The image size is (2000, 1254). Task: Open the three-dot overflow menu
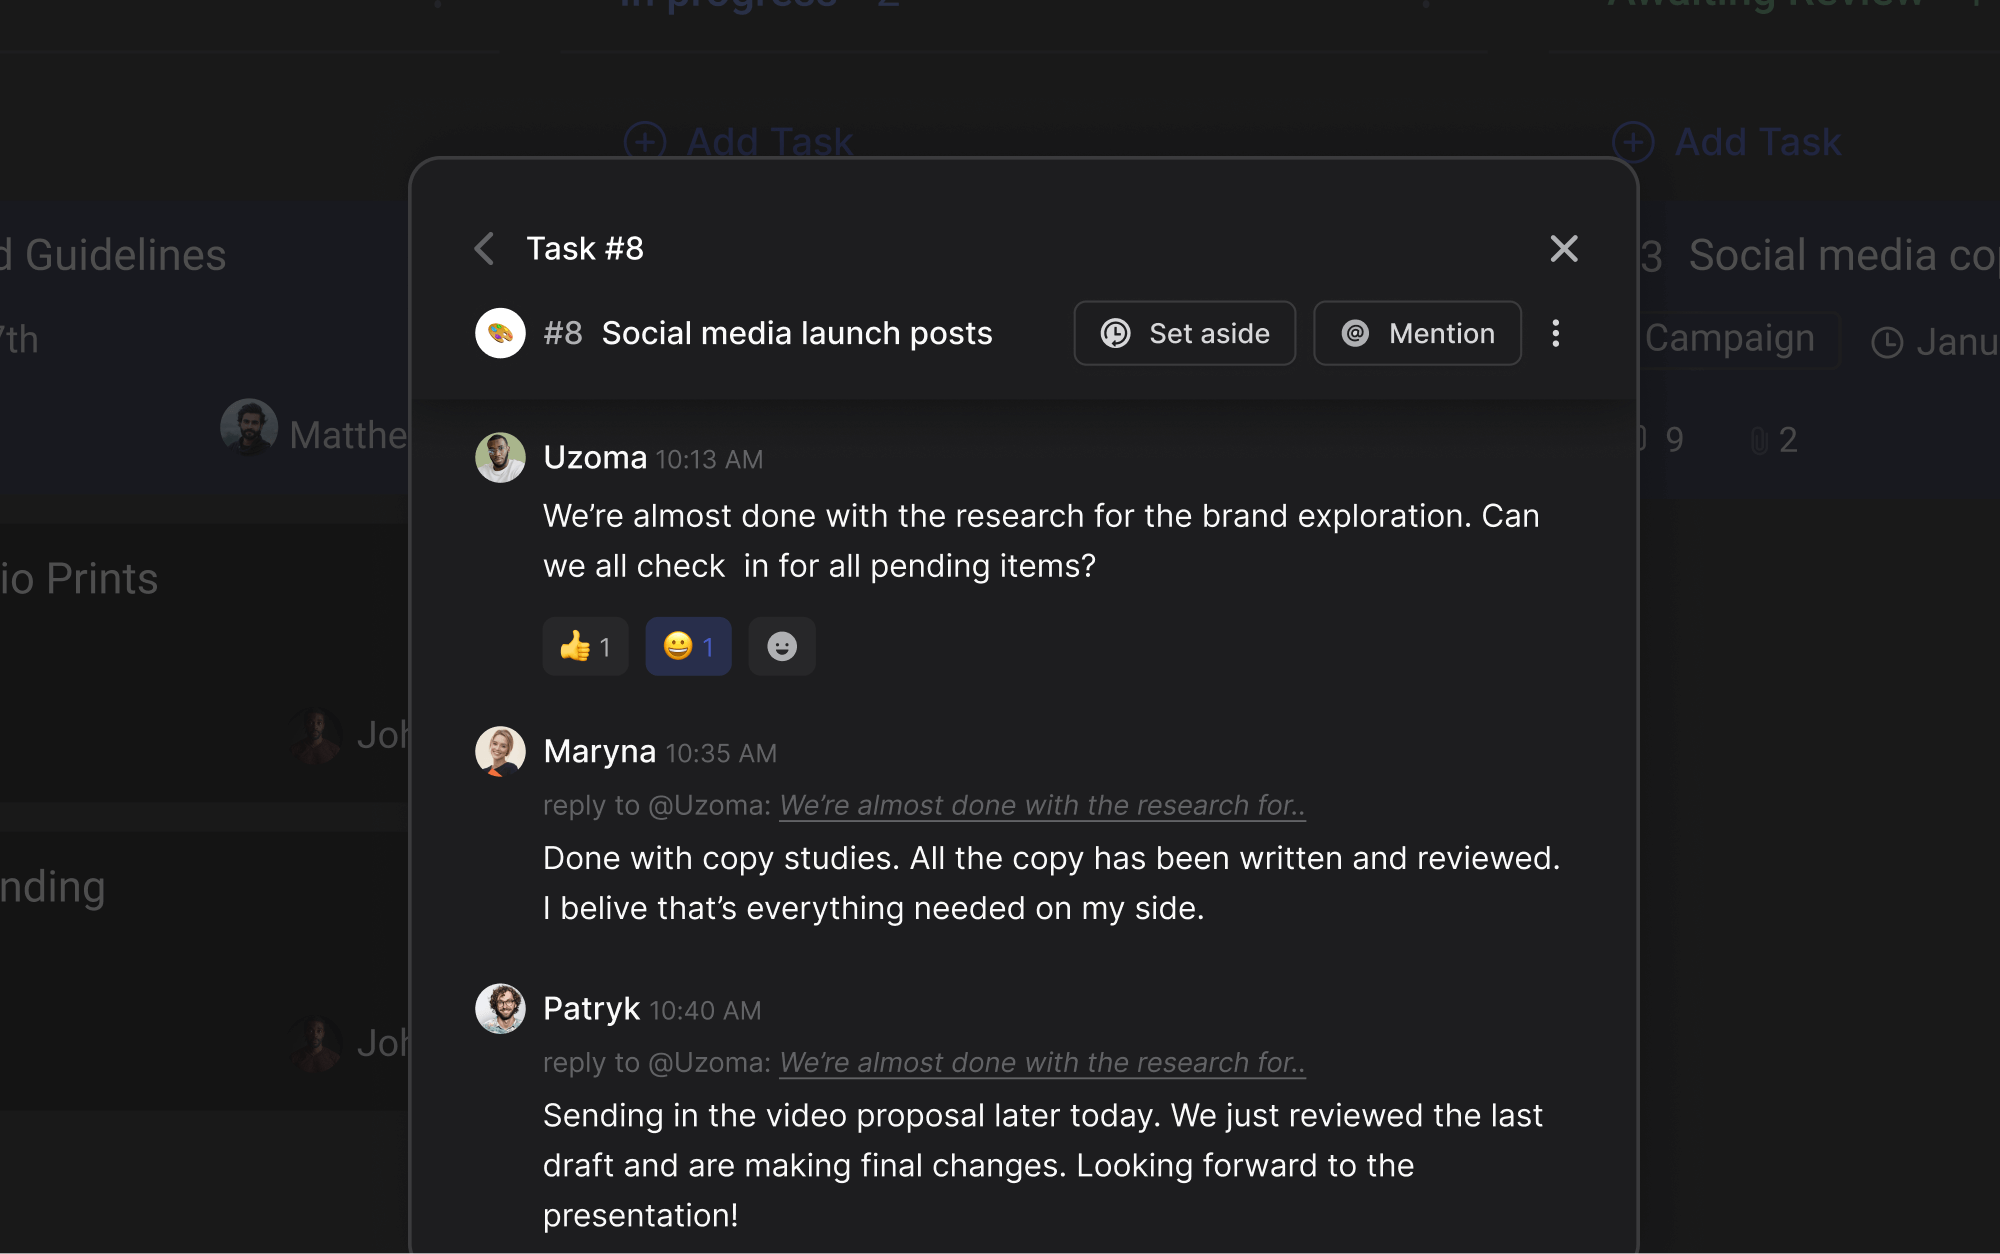click(x=1556, y=333)
